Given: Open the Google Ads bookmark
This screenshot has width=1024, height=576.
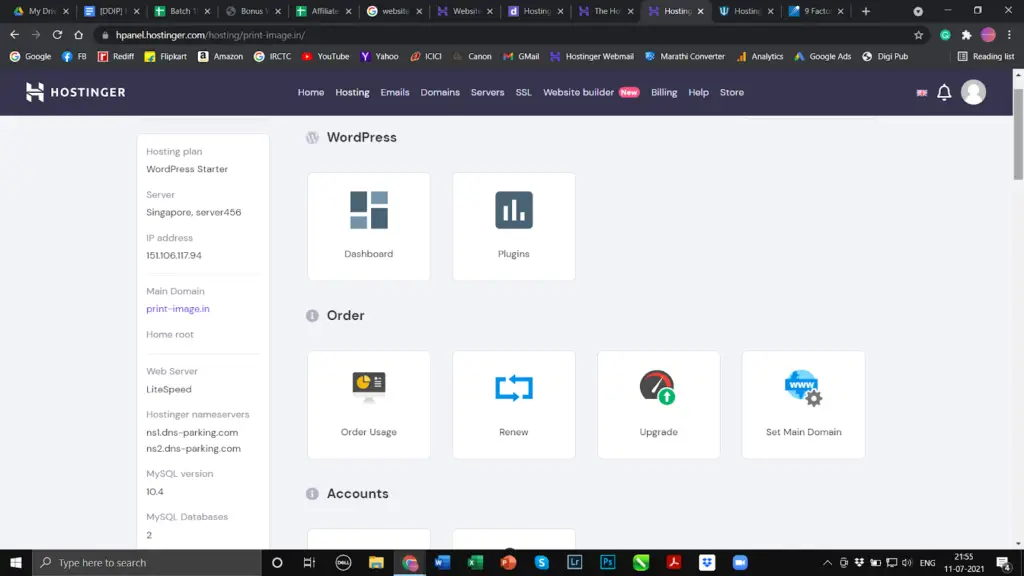Looking at the screenshot, I should [822, 56].
